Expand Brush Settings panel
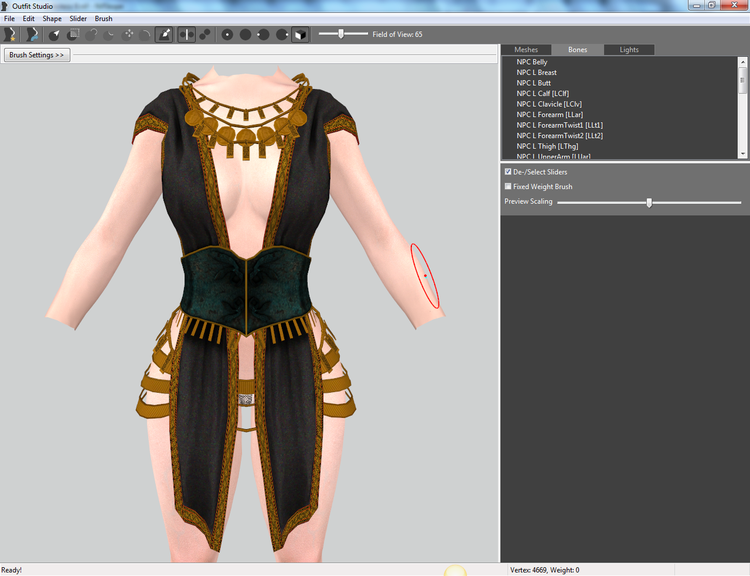Viewport: 750px width, 576px height. 37,55
